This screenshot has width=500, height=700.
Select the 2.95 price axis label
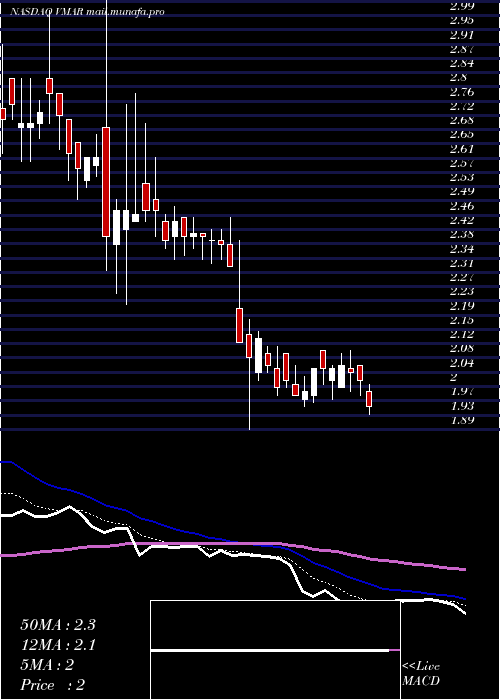[x=461, y=20]
